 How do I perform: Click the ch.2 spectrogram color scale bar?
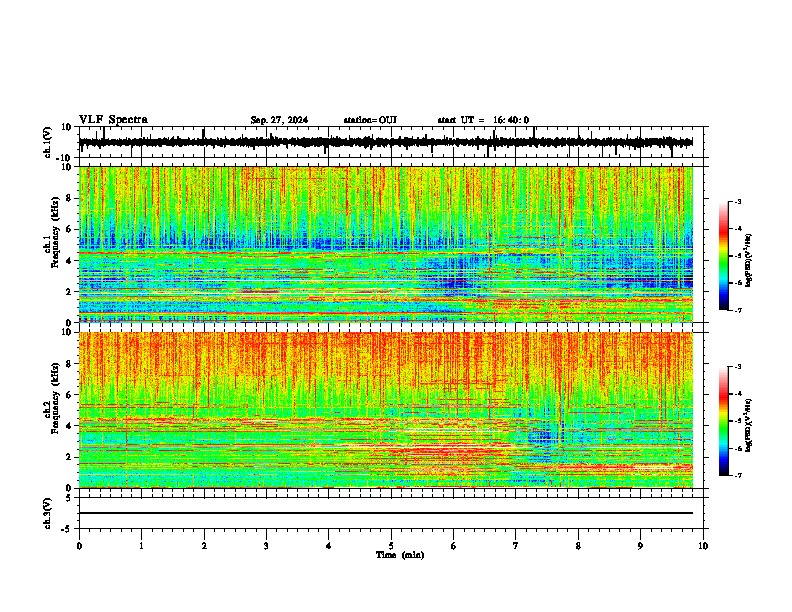coord(723,421)
